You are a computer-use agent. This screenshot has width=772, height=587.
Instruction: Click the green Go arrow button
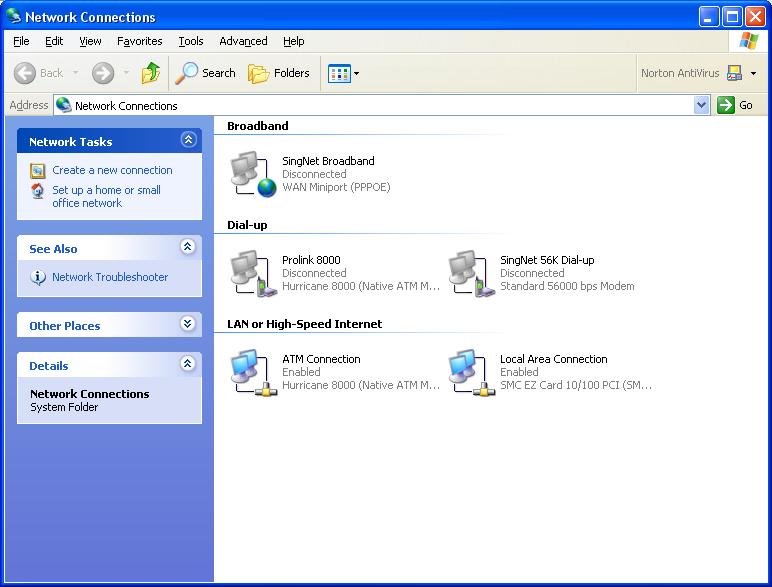click(x=725, y=105)
